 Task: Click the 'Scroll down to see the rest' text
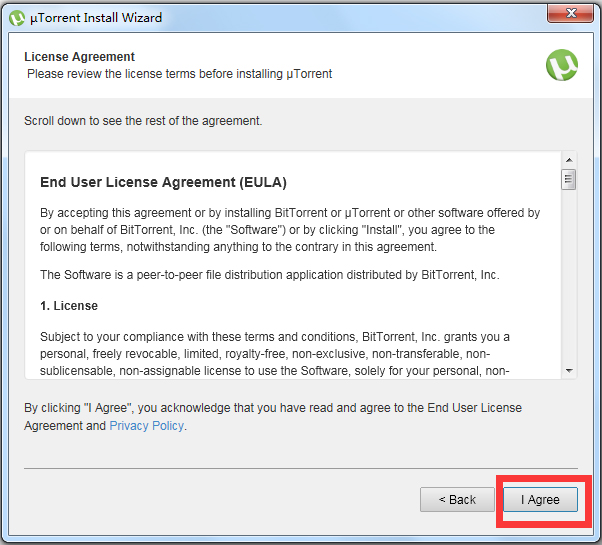click(x=143, y=121)
